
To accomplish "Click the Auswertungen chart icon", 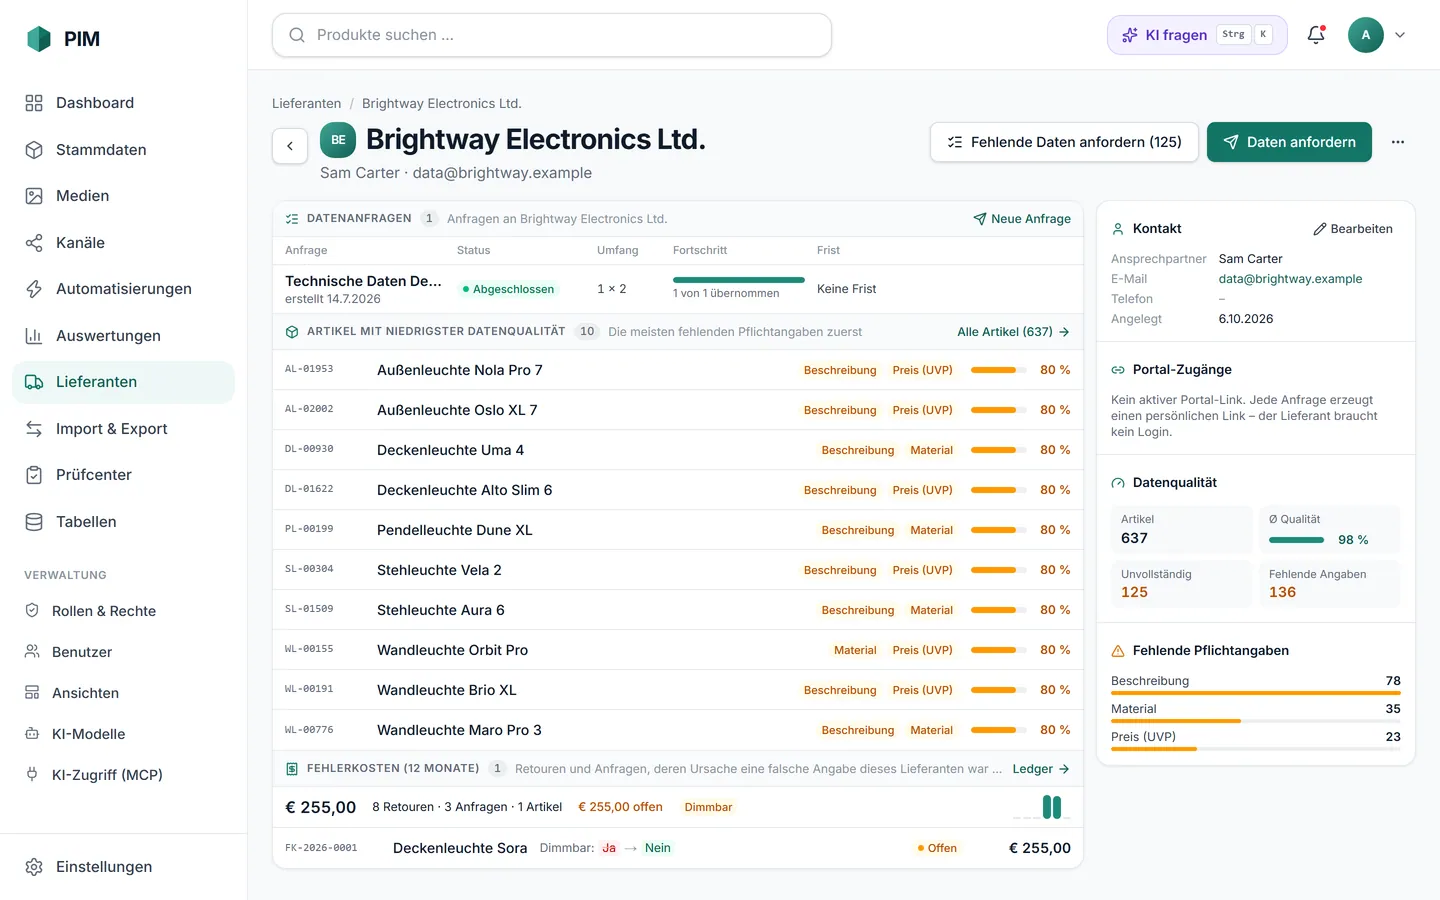I will (34, 336).
